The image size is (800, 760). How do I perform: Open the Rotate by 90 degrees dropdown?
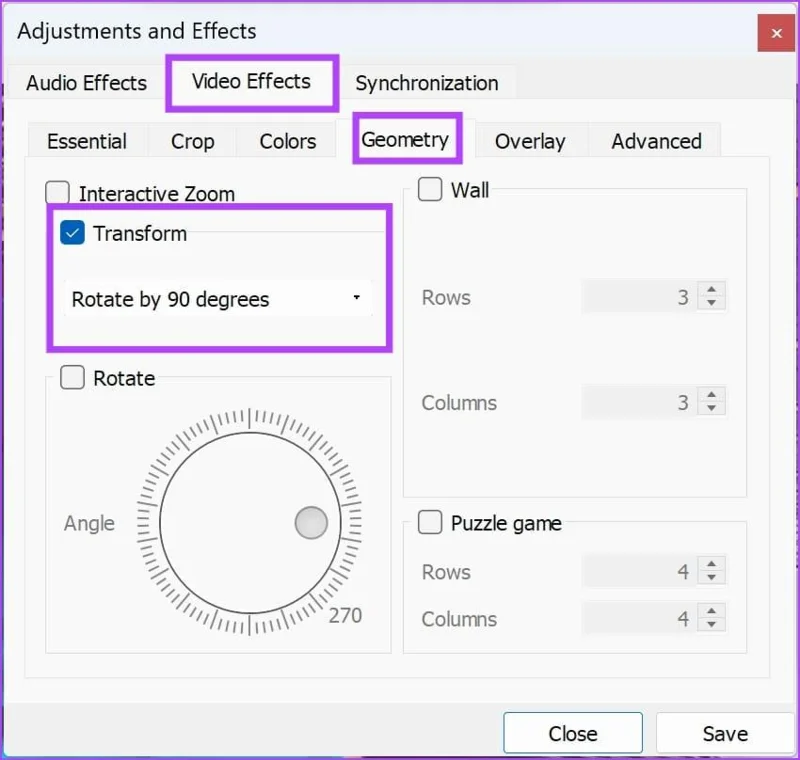click(x=218, y=299)
